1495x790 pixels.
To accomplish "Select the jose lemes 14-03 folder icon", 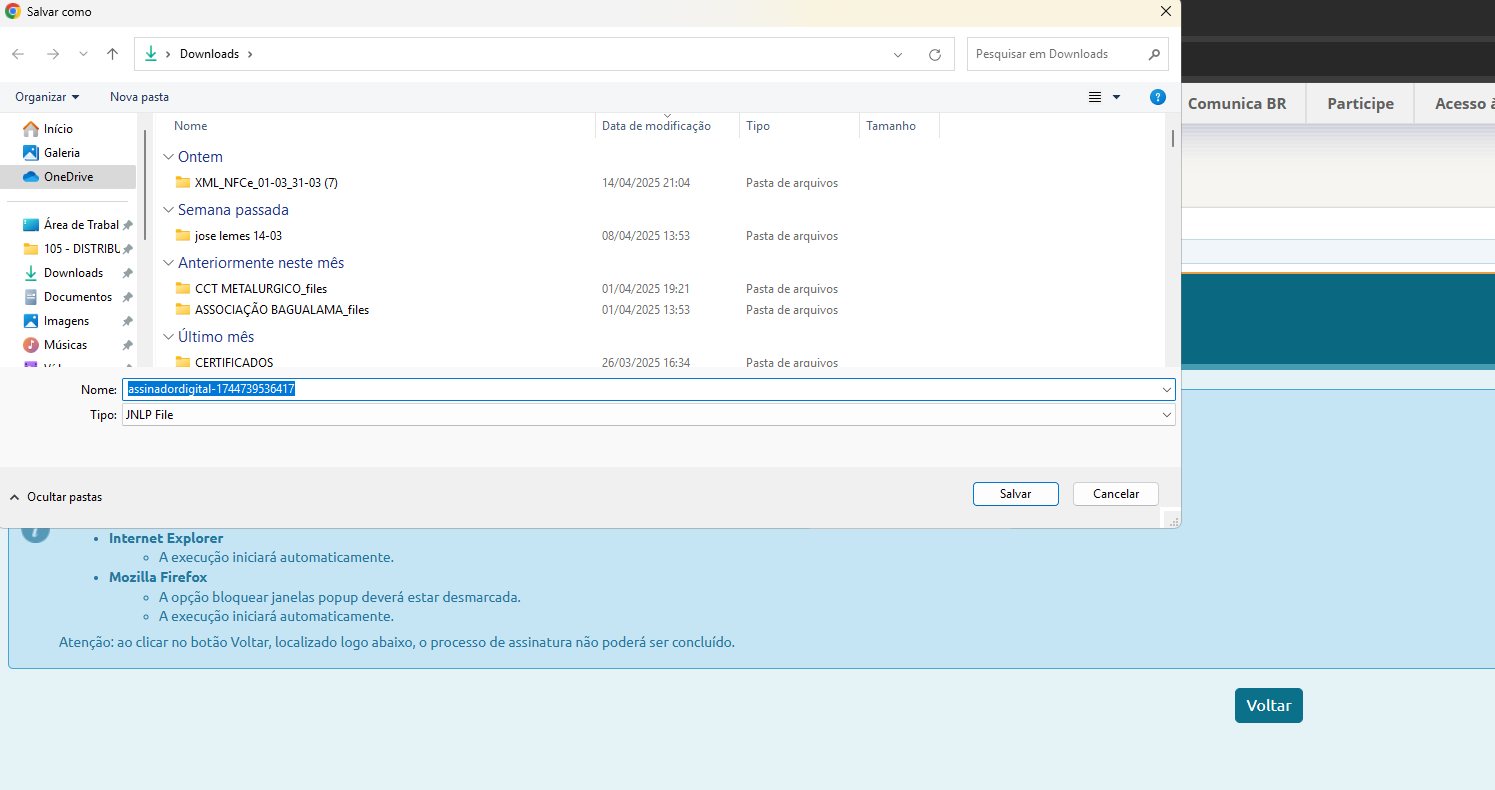I will (x=182, y=236).
